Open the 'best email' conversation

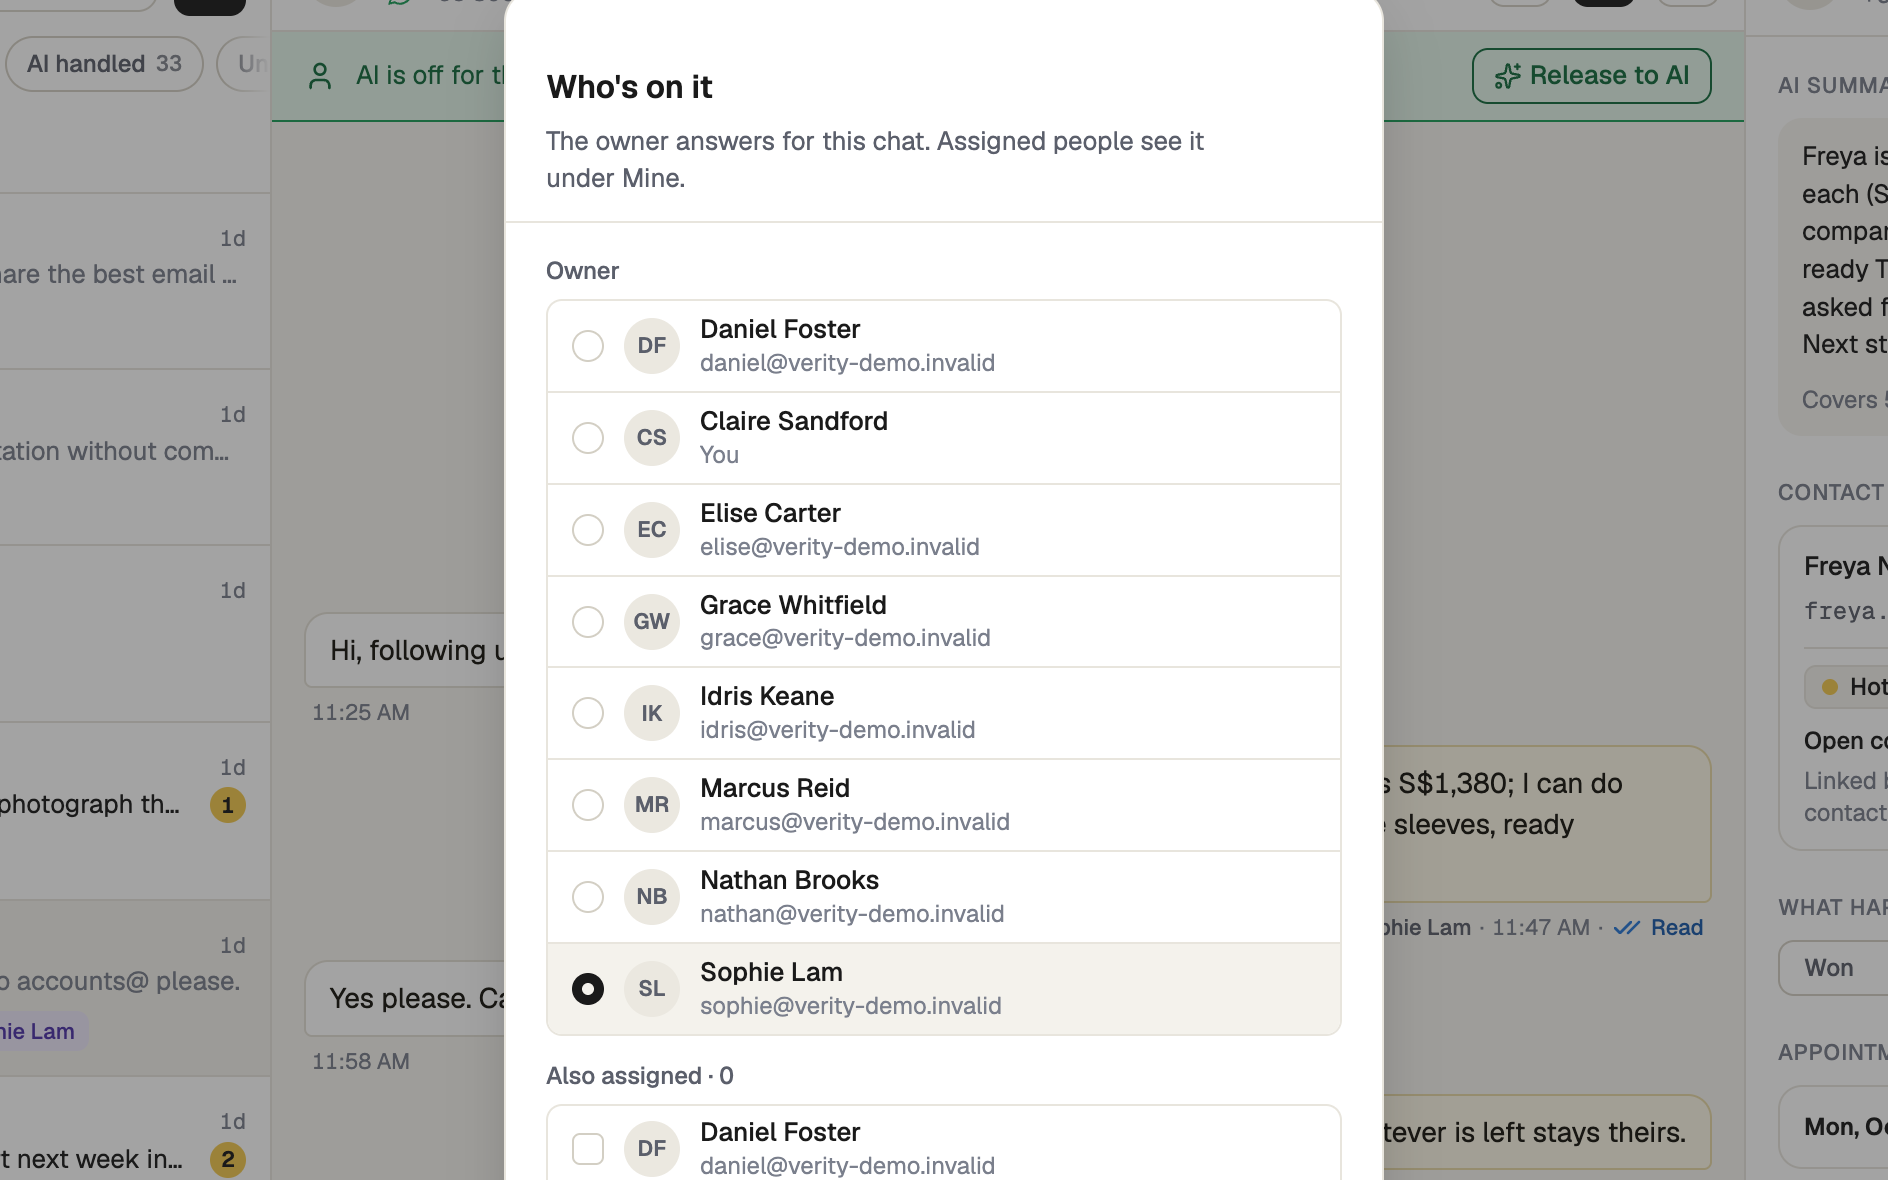(135, 281)
